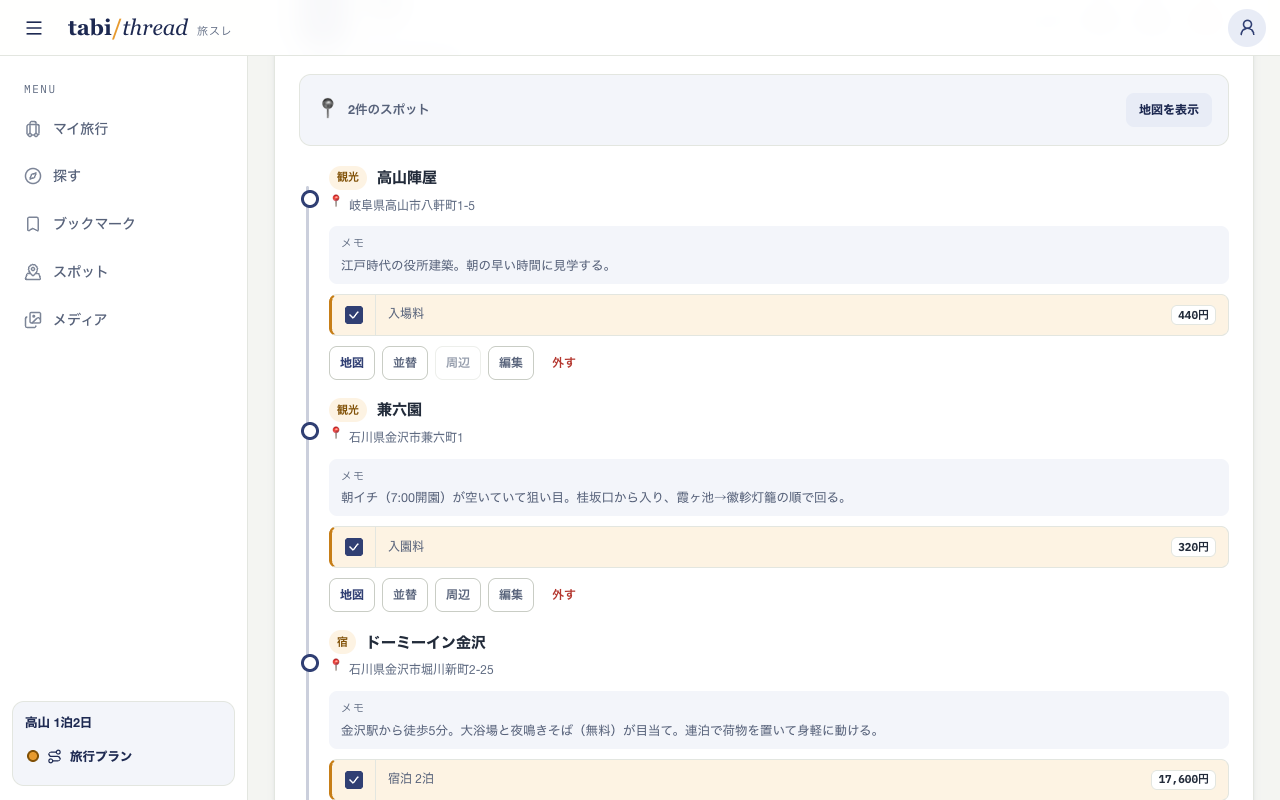Click the ドーミーイン金沢 spot title
Viewport: 1280px width, 800px height.
(425, 642)
